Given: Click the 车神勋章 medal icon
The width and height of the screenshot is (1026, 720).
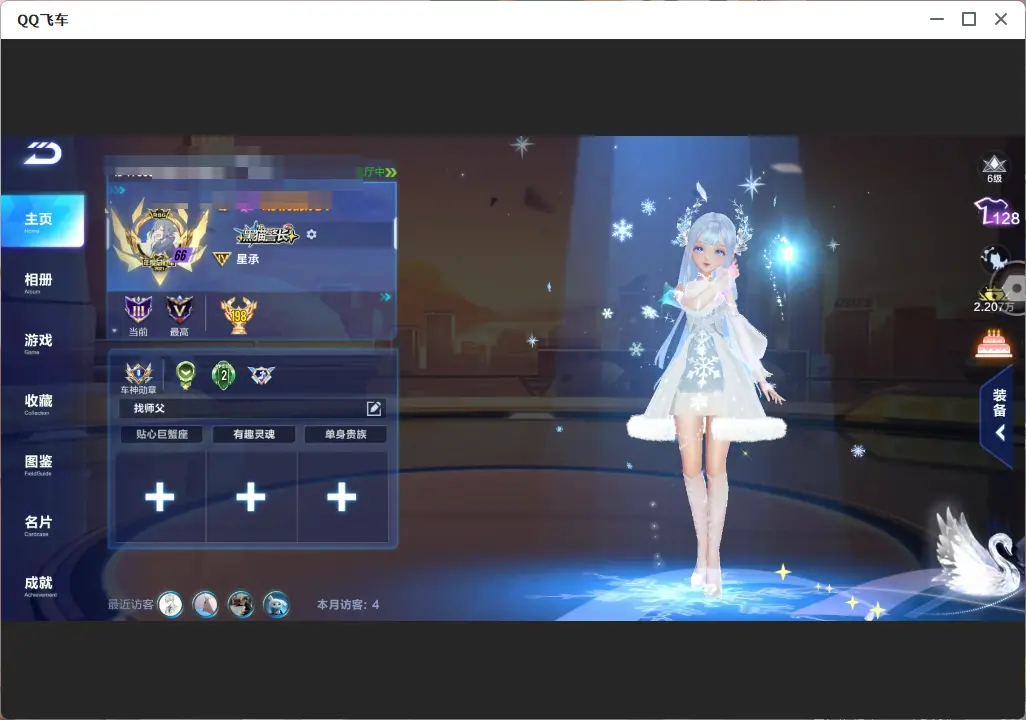Looking at the screenshot, I should 139,374.
